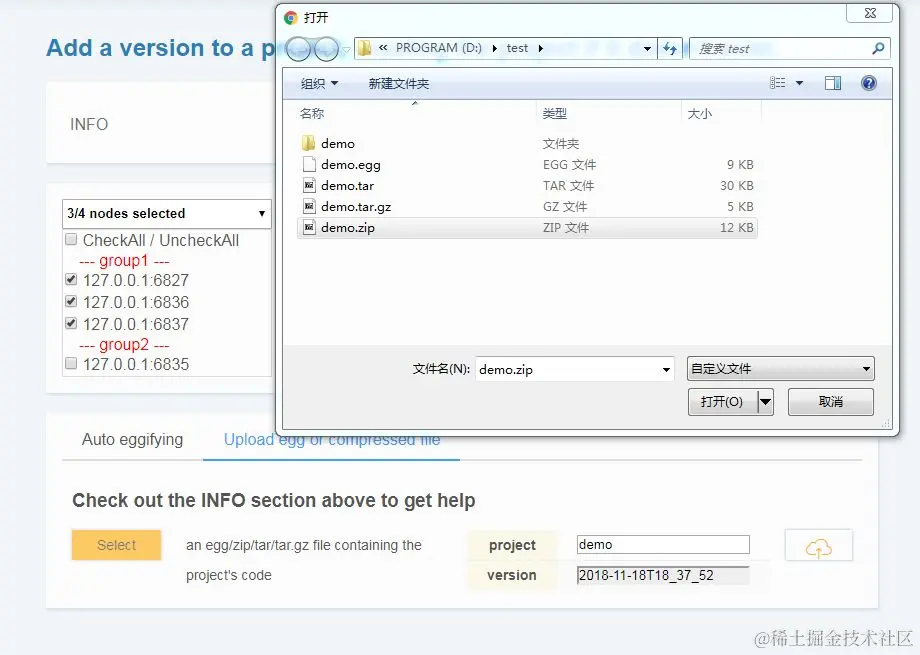Image resolution: width=920 pixels, height=655 pixels.
Task: Click the '30 KB' size cell
Action: (736, 185)
